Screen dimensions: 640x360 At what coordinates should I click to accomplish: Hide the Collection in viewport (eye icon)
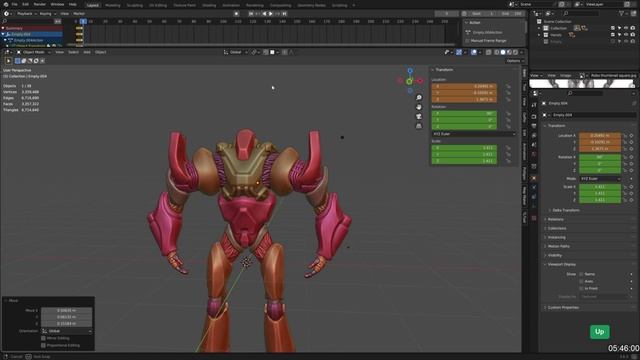626,28
